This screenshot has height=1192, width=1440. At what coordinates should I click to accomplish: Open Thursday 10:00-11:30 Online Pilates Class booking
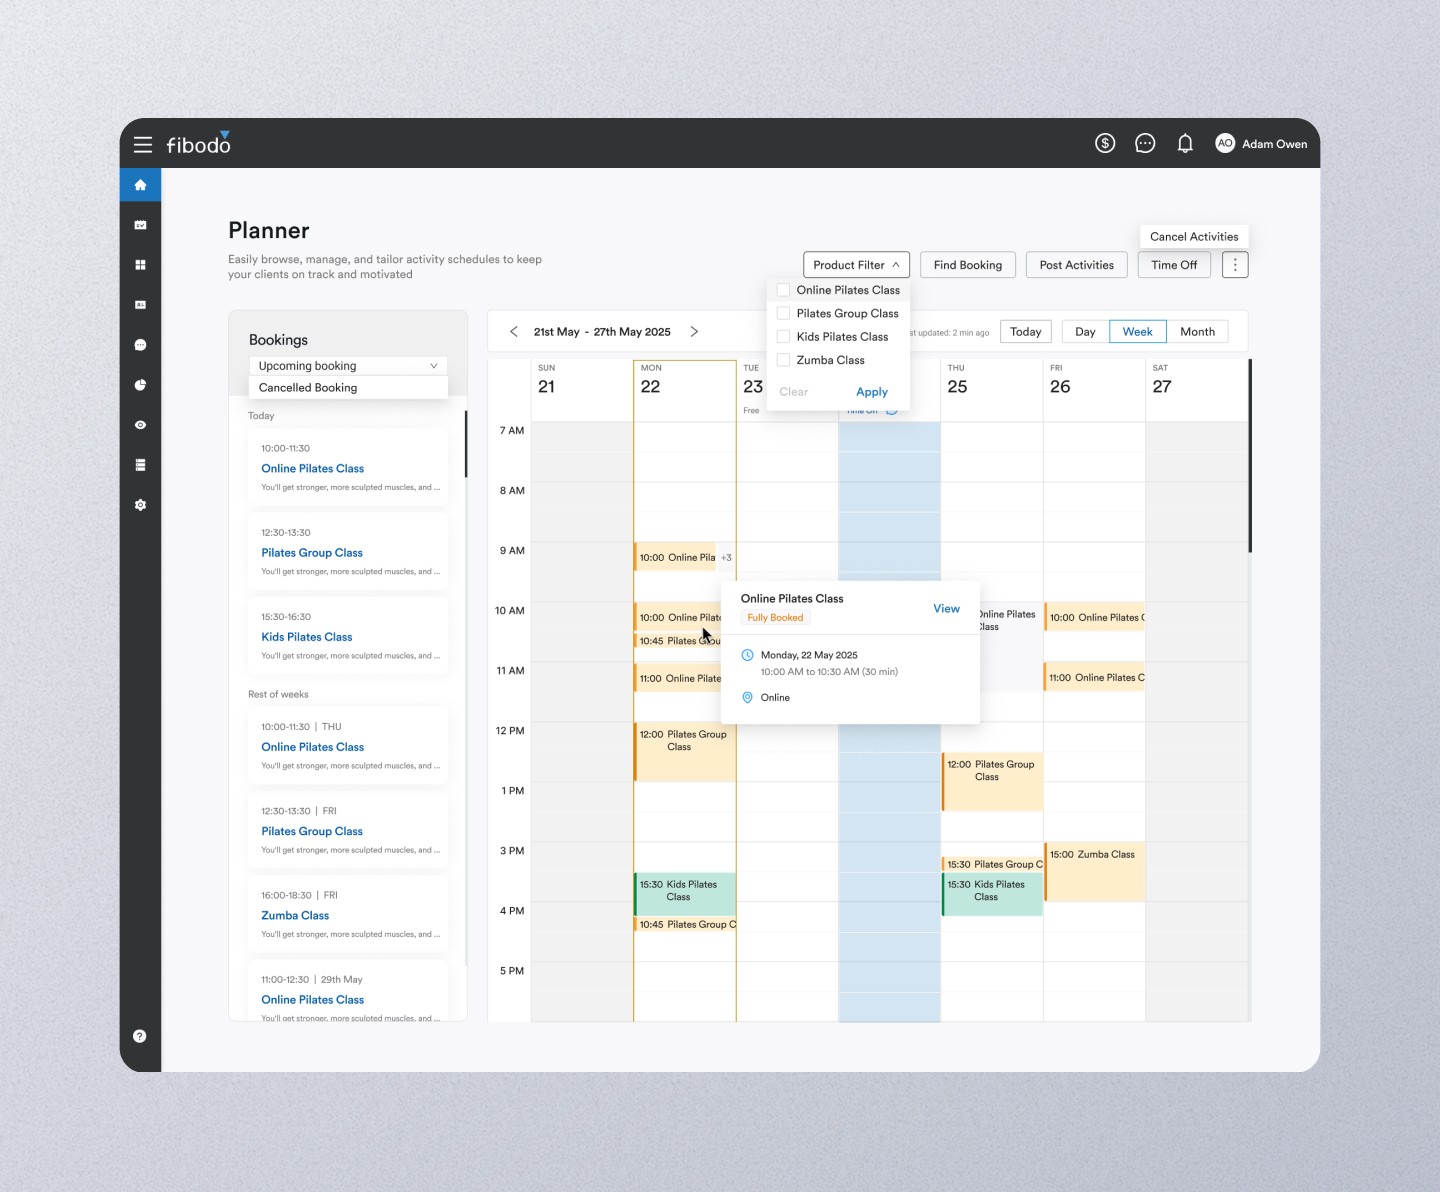349,746
